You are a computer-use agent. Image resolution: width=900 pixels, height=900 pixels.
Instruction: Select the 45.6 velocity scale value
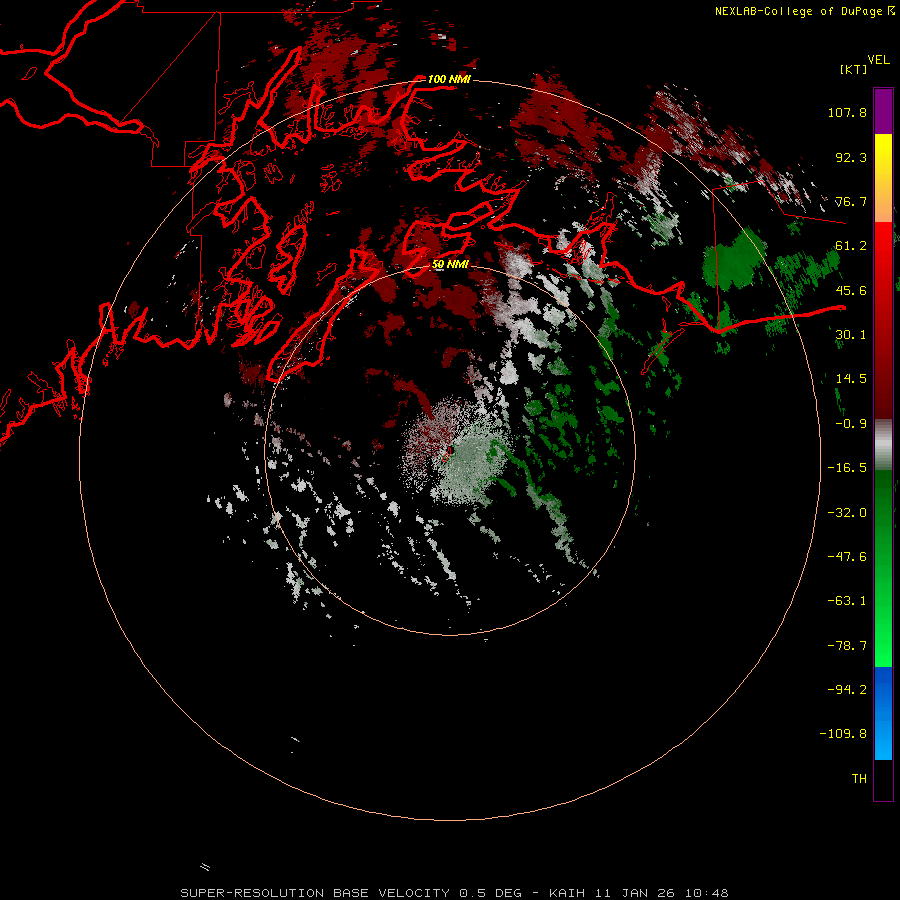(x=851, y=290)
